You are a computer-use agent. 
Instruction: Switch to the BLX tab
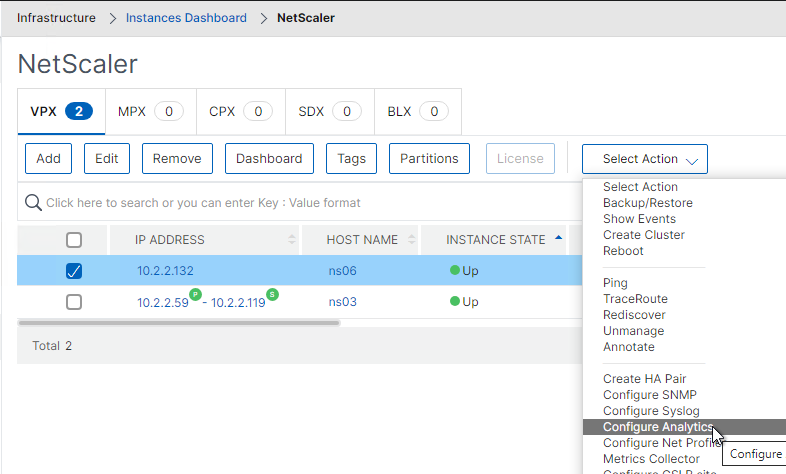(418, 111)
